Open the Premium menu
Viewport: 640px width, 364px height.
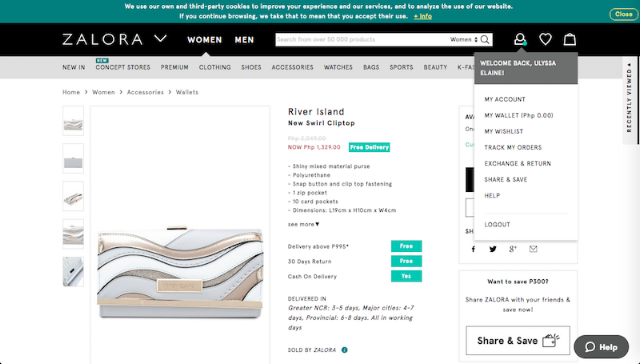pyautogui.click(x=175, y=67)
